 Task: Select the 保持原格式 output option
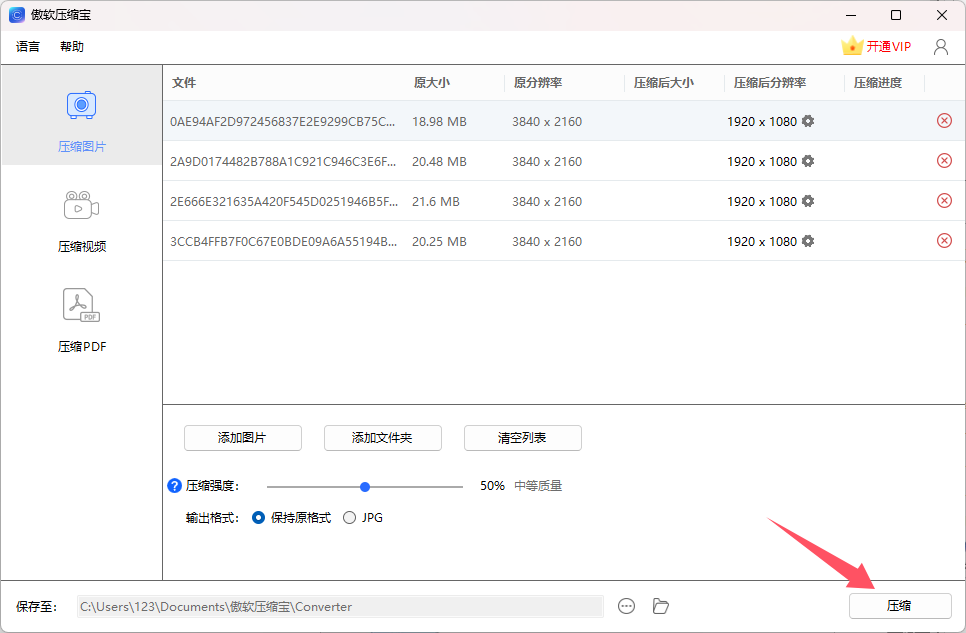pyautogui.click(x=258, y=517)
